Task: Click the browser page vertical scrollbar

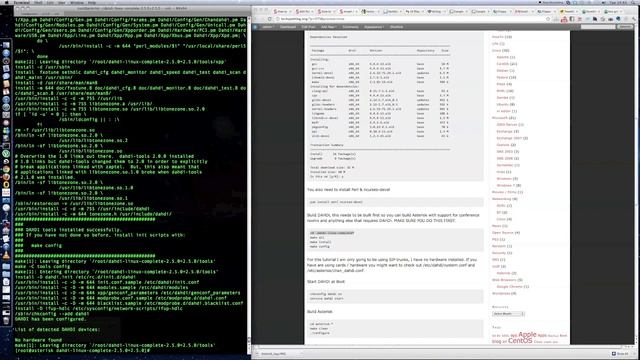Action: click(637, 184)
